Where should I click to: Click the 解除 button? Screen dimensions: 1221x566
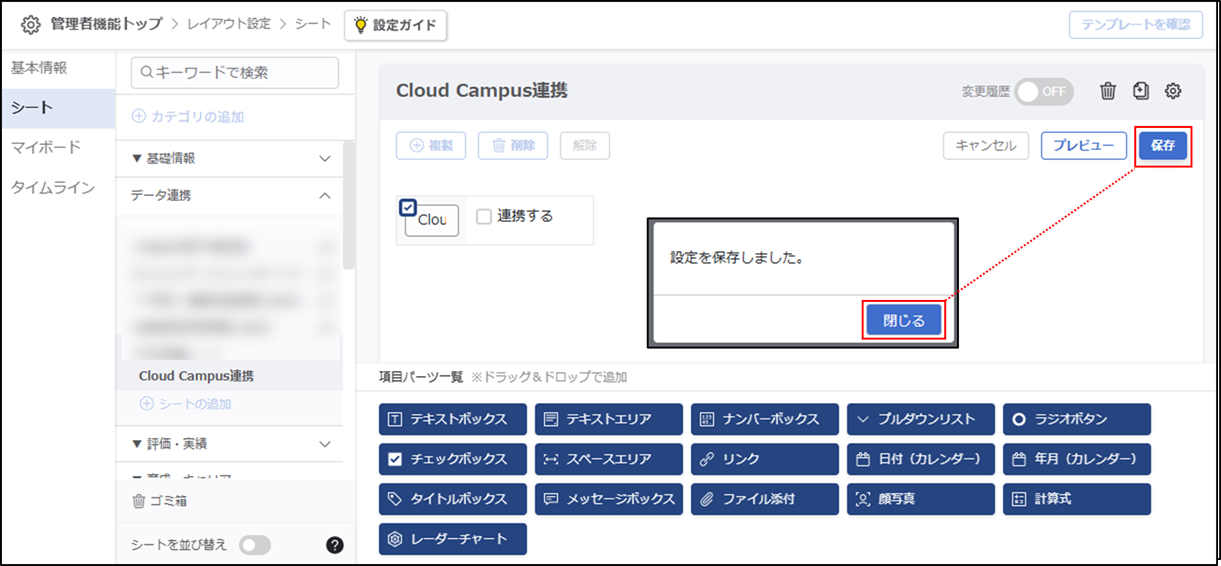[x=585, y=145]
